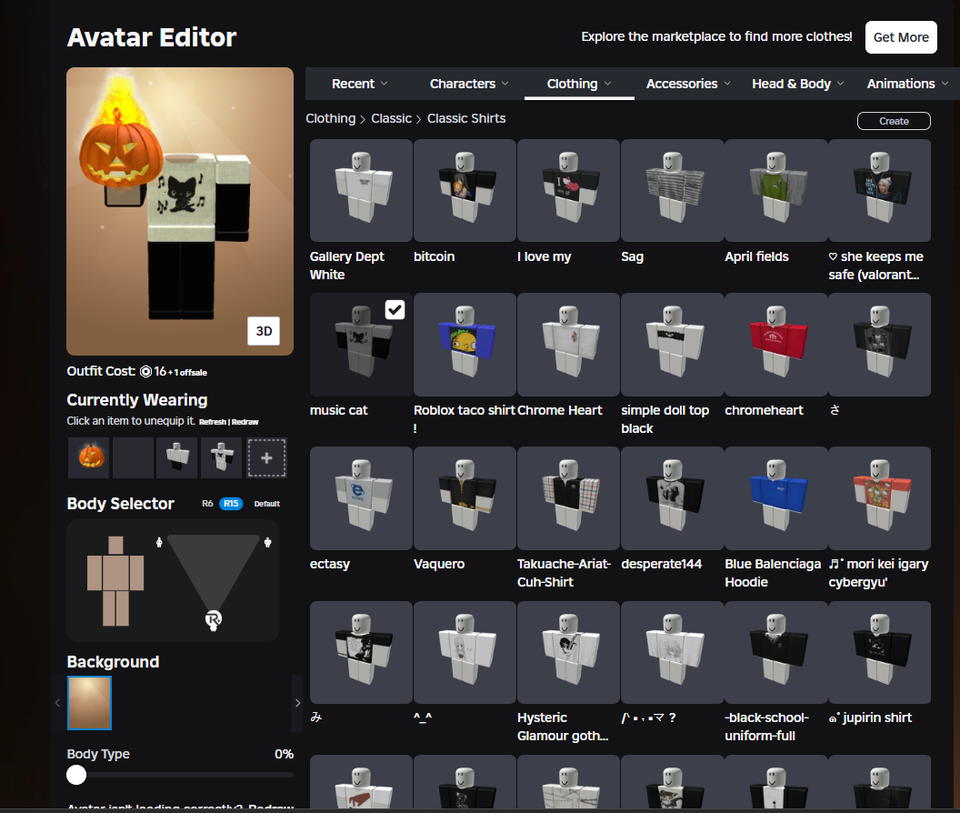Switch to the Characters tab
960x813 pixels.
(x=468, y=84)
